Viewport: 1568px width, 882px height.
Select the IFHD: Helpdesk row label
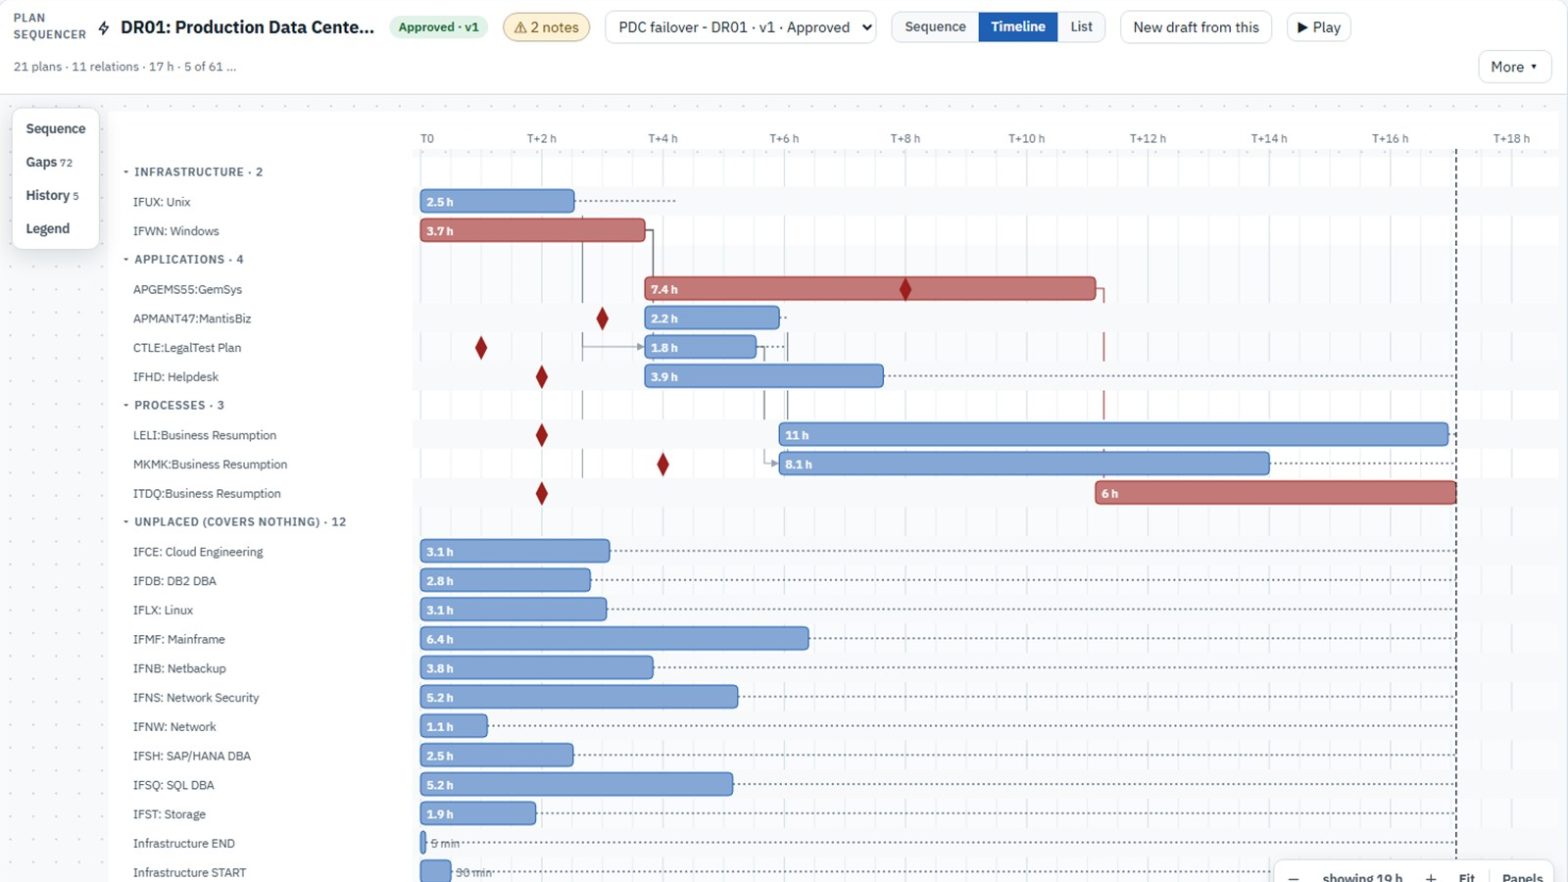pyautogui.click(x=176, y=377)
